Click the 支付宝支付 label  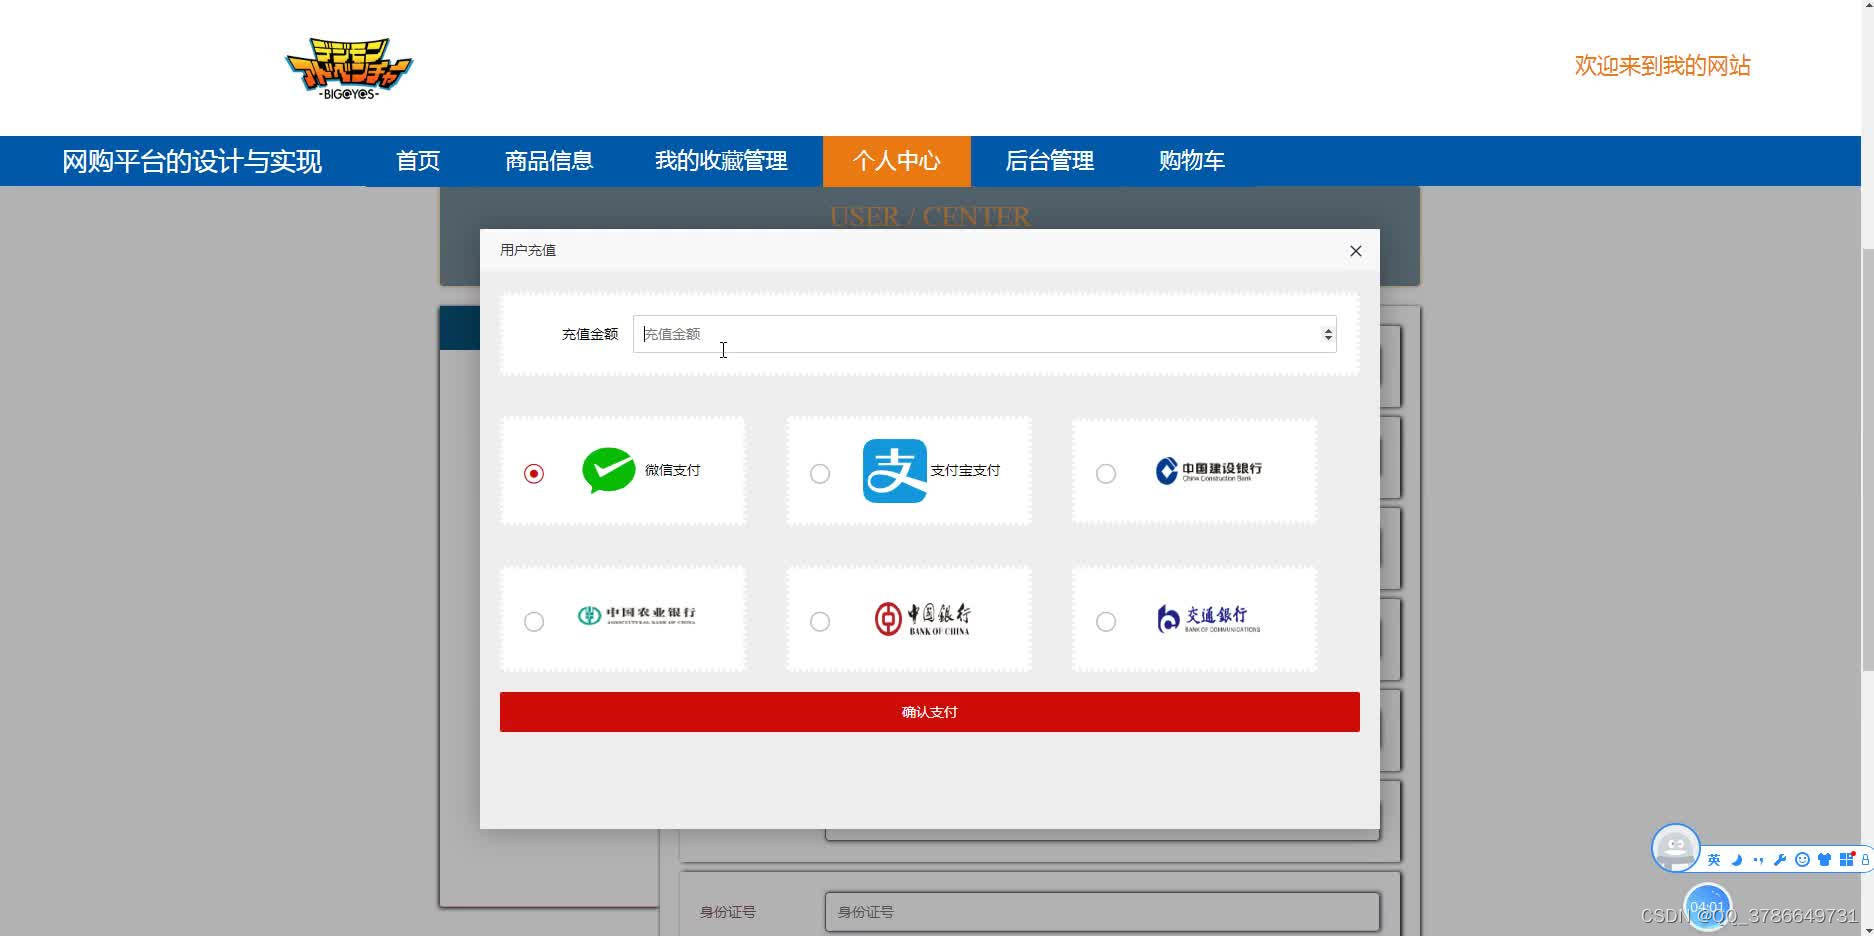click(x=965, y=470)
